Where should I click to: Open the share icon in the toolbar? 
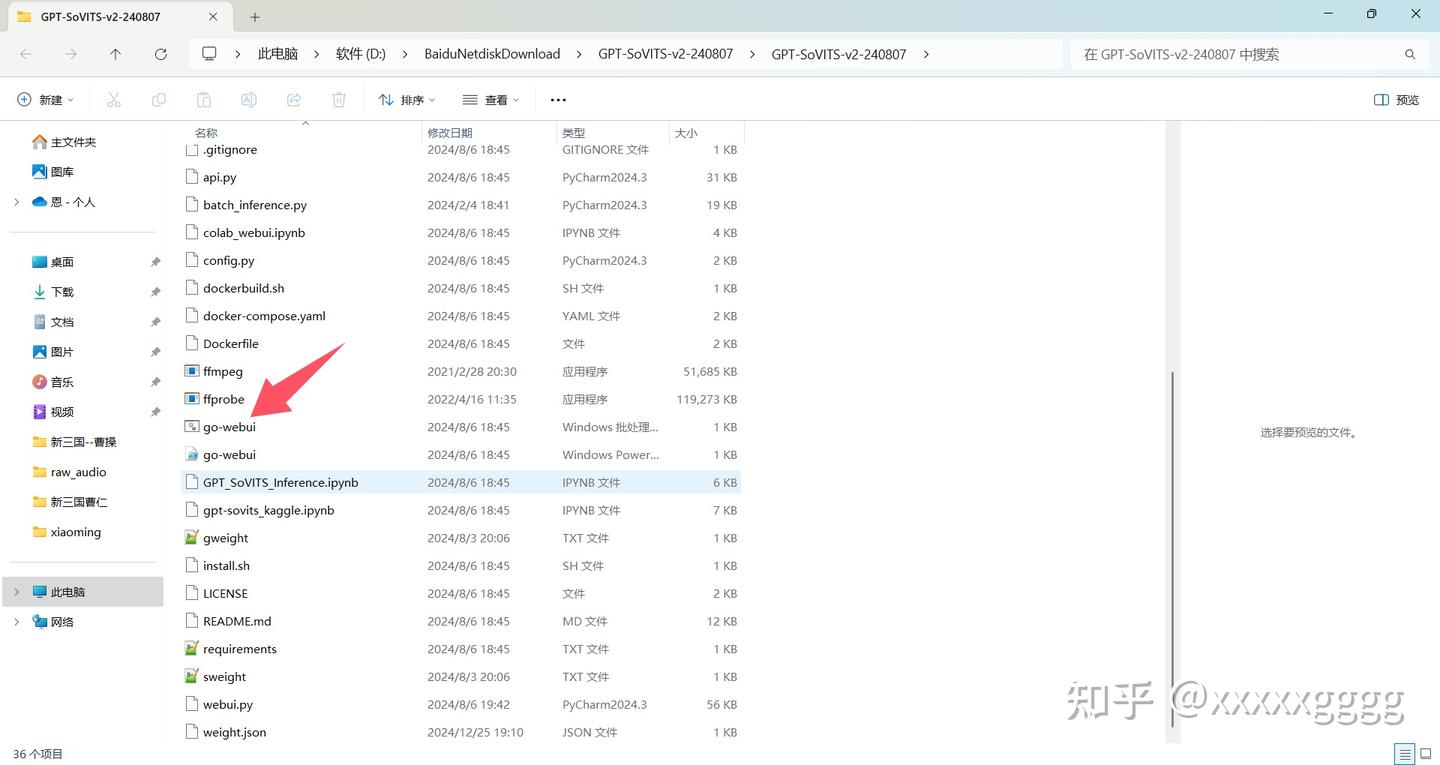[293, 99]
